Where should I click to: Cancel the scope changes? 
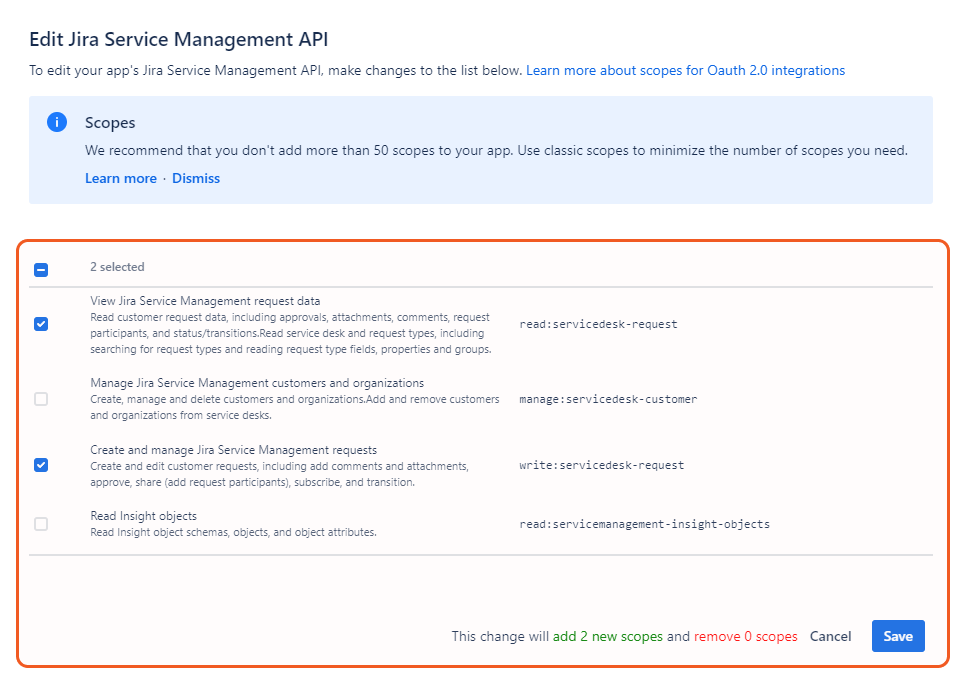(x=830, y=636)
